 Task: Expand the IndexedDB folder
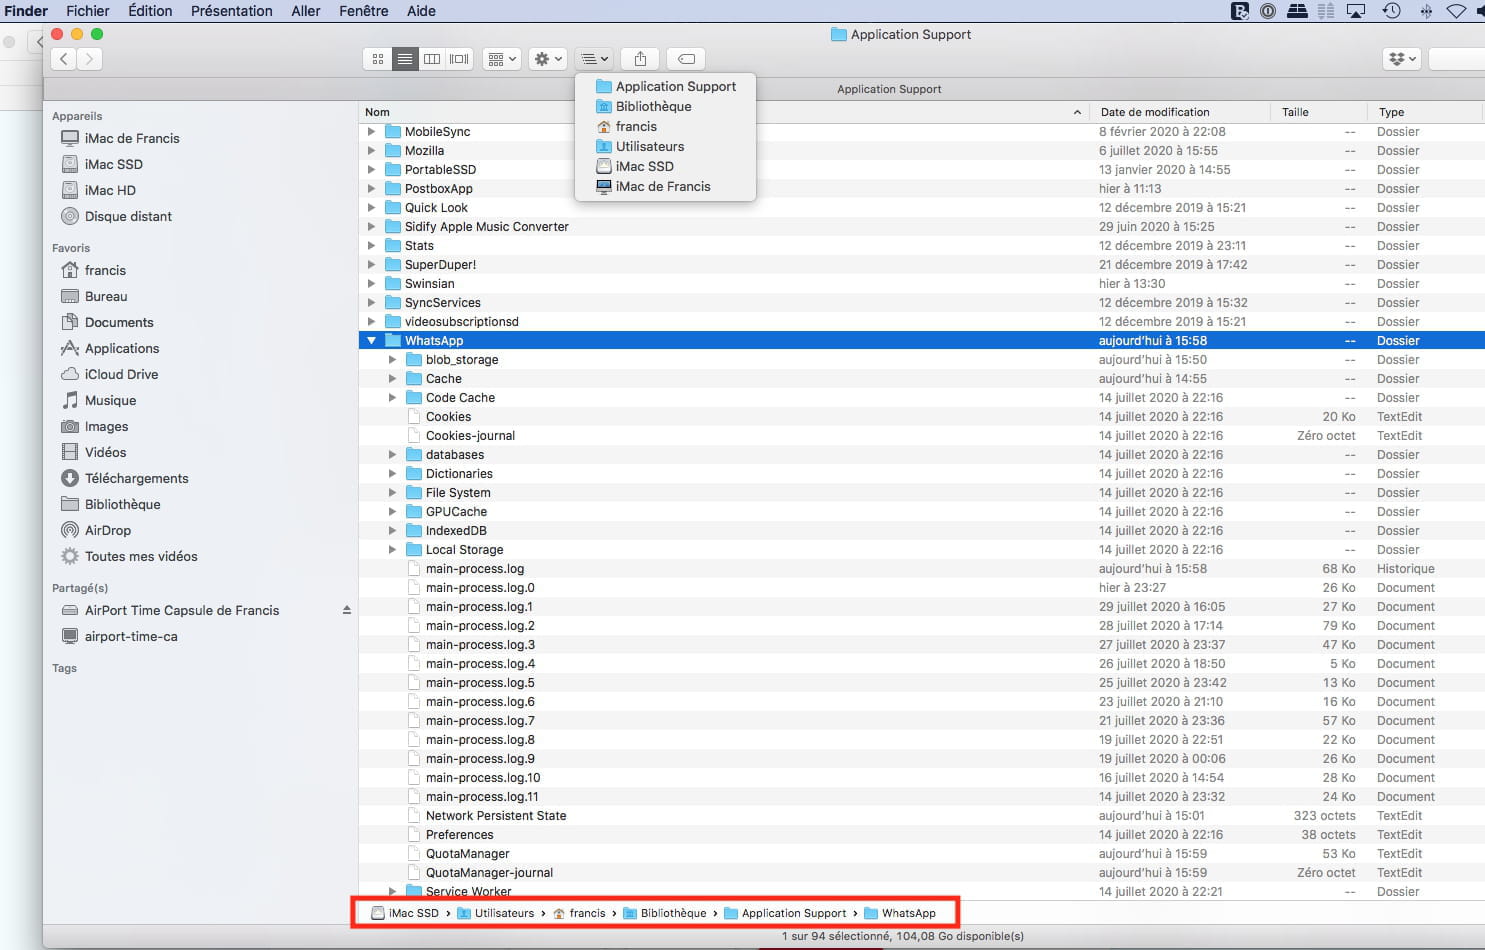392,531
